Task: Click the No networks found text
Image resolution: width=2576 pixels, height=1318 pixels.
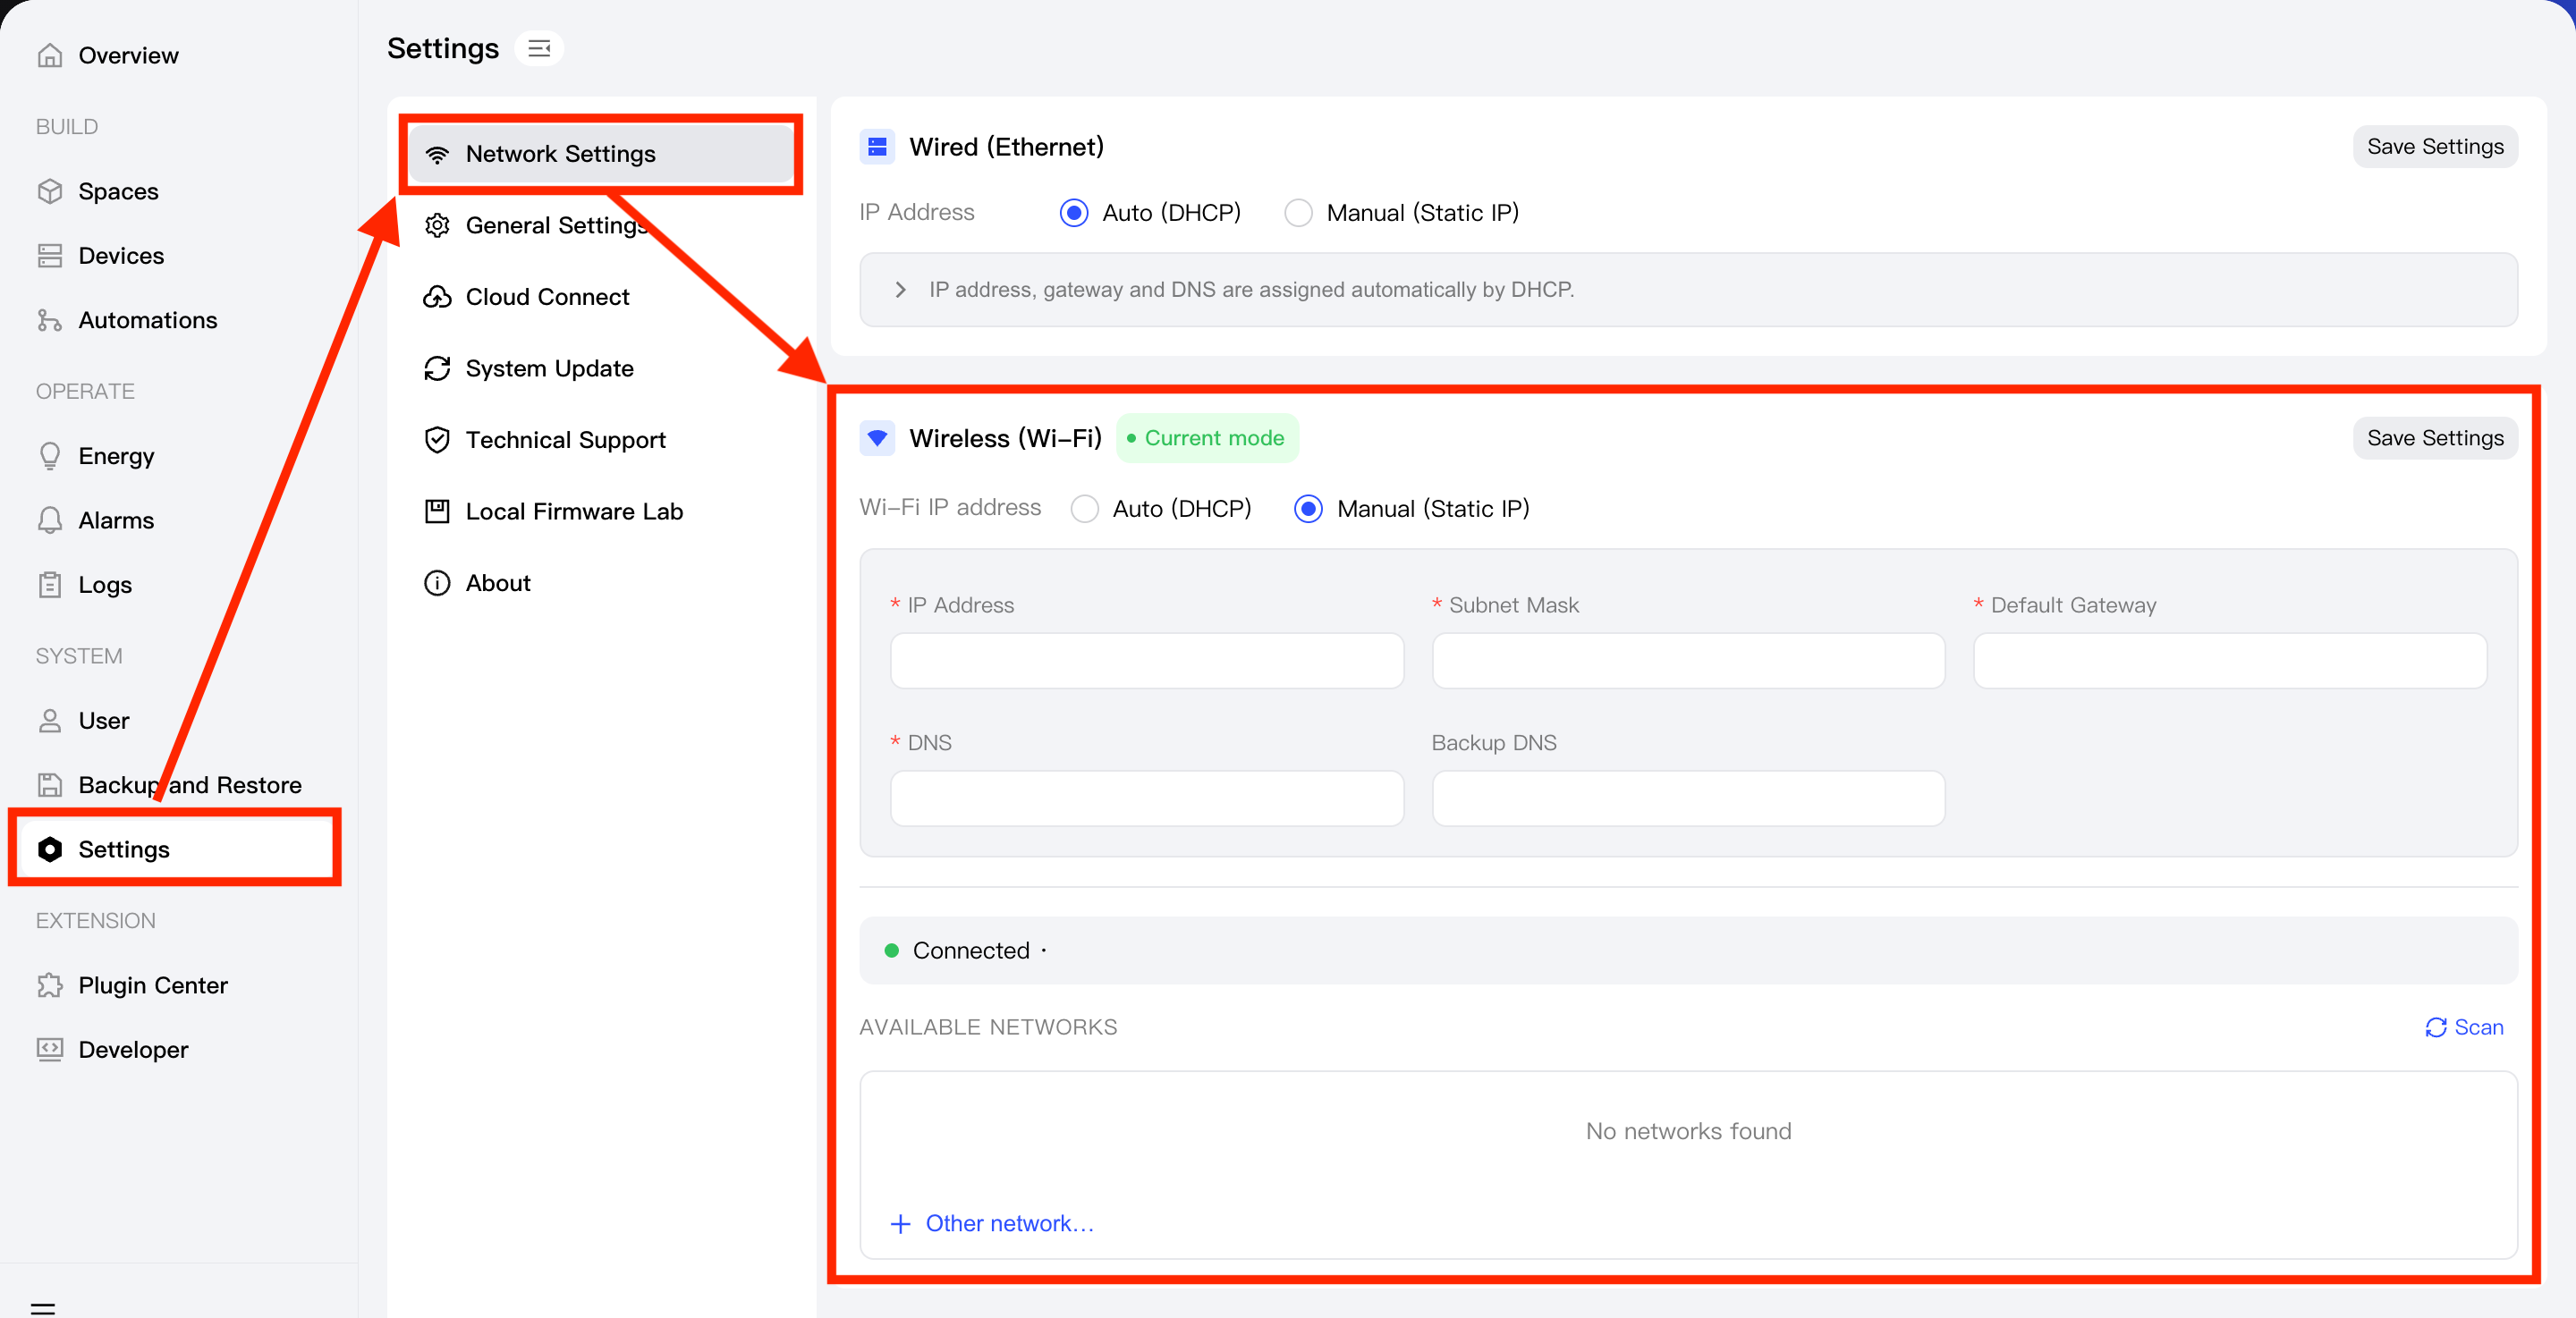Action: (x=1688, y=1132)
